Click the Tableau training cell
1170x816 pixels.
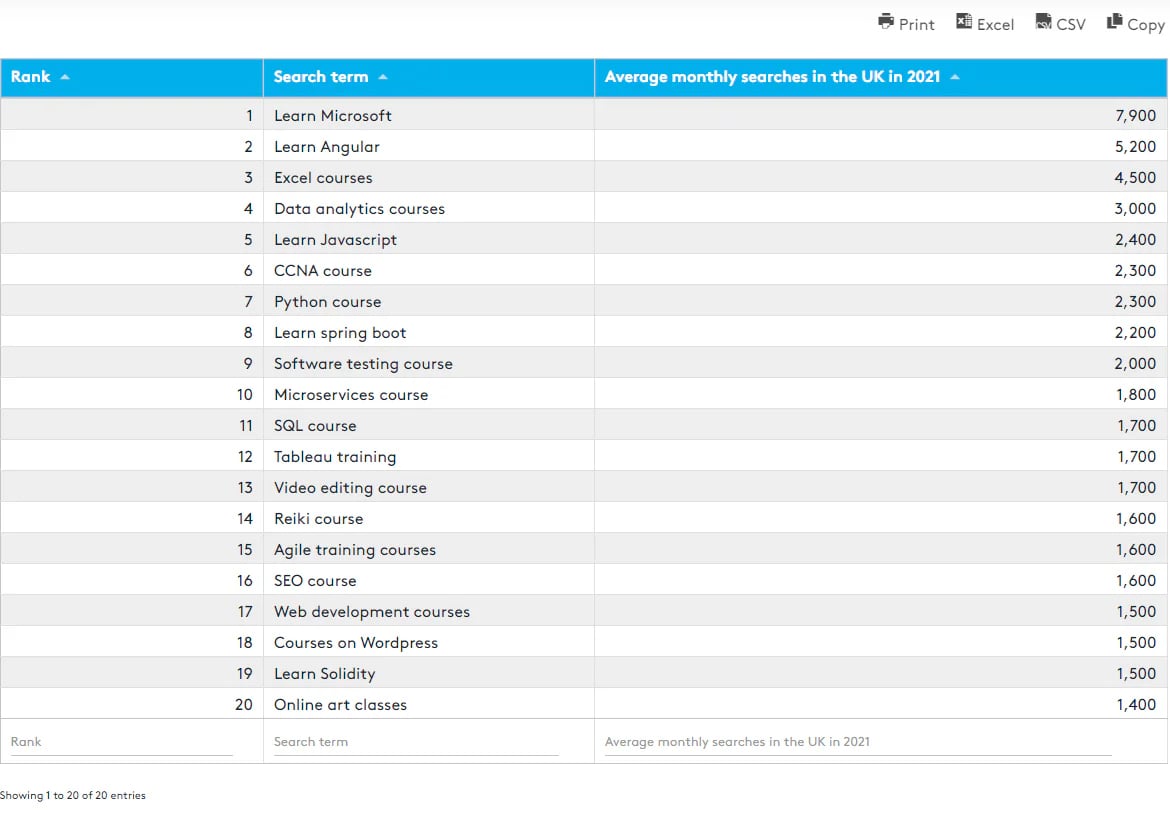click(335, 457)
